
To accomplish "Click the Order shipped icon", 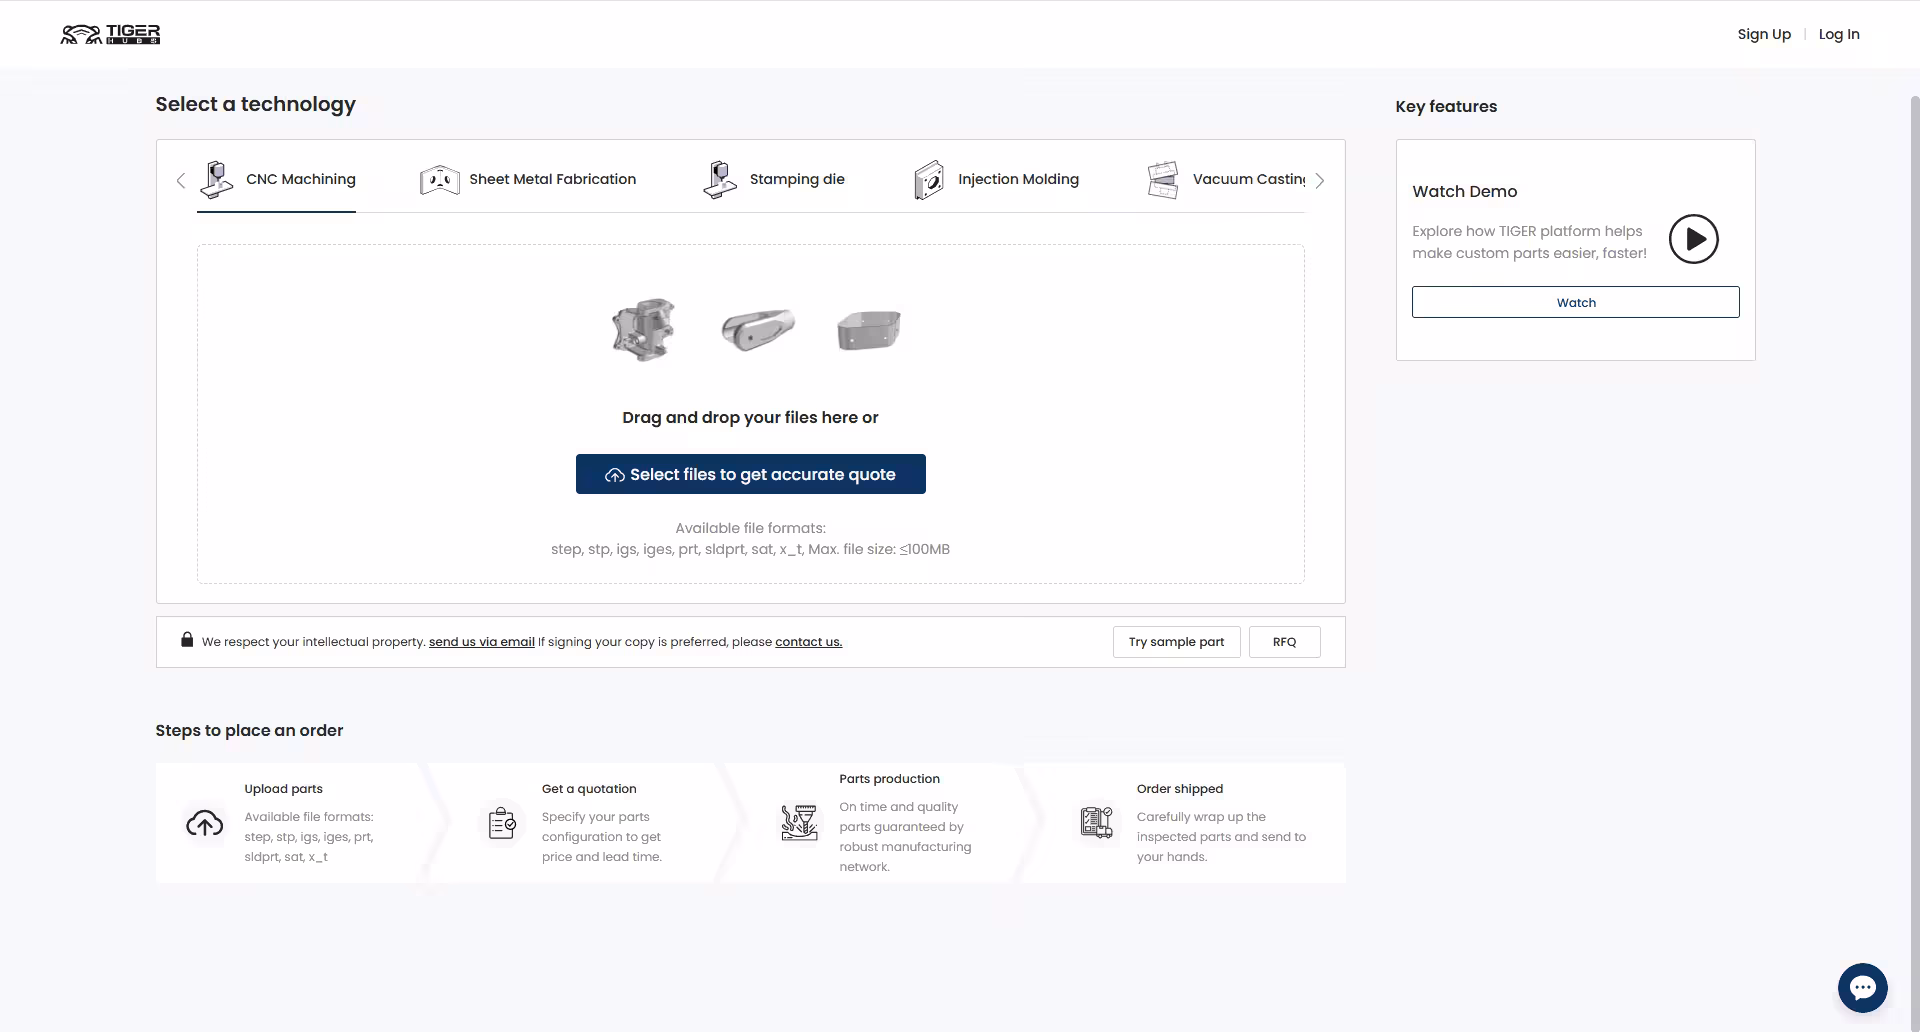I will point(1097,823).
